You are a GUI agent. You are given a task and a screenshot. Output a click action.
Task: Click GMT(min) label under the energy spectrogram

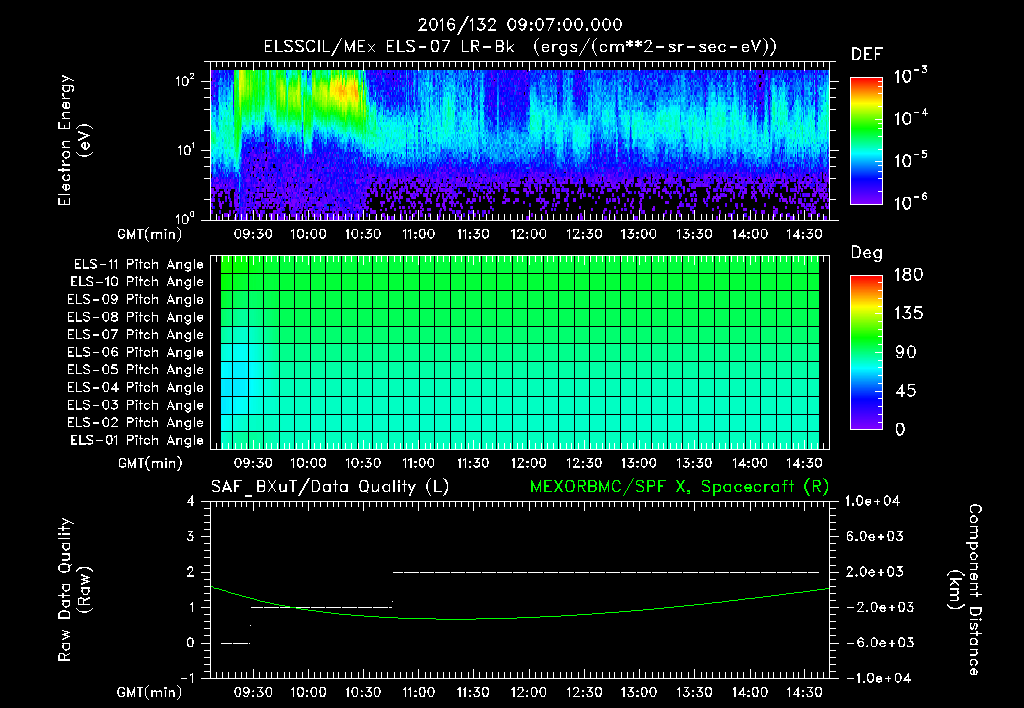click(150, 234)
